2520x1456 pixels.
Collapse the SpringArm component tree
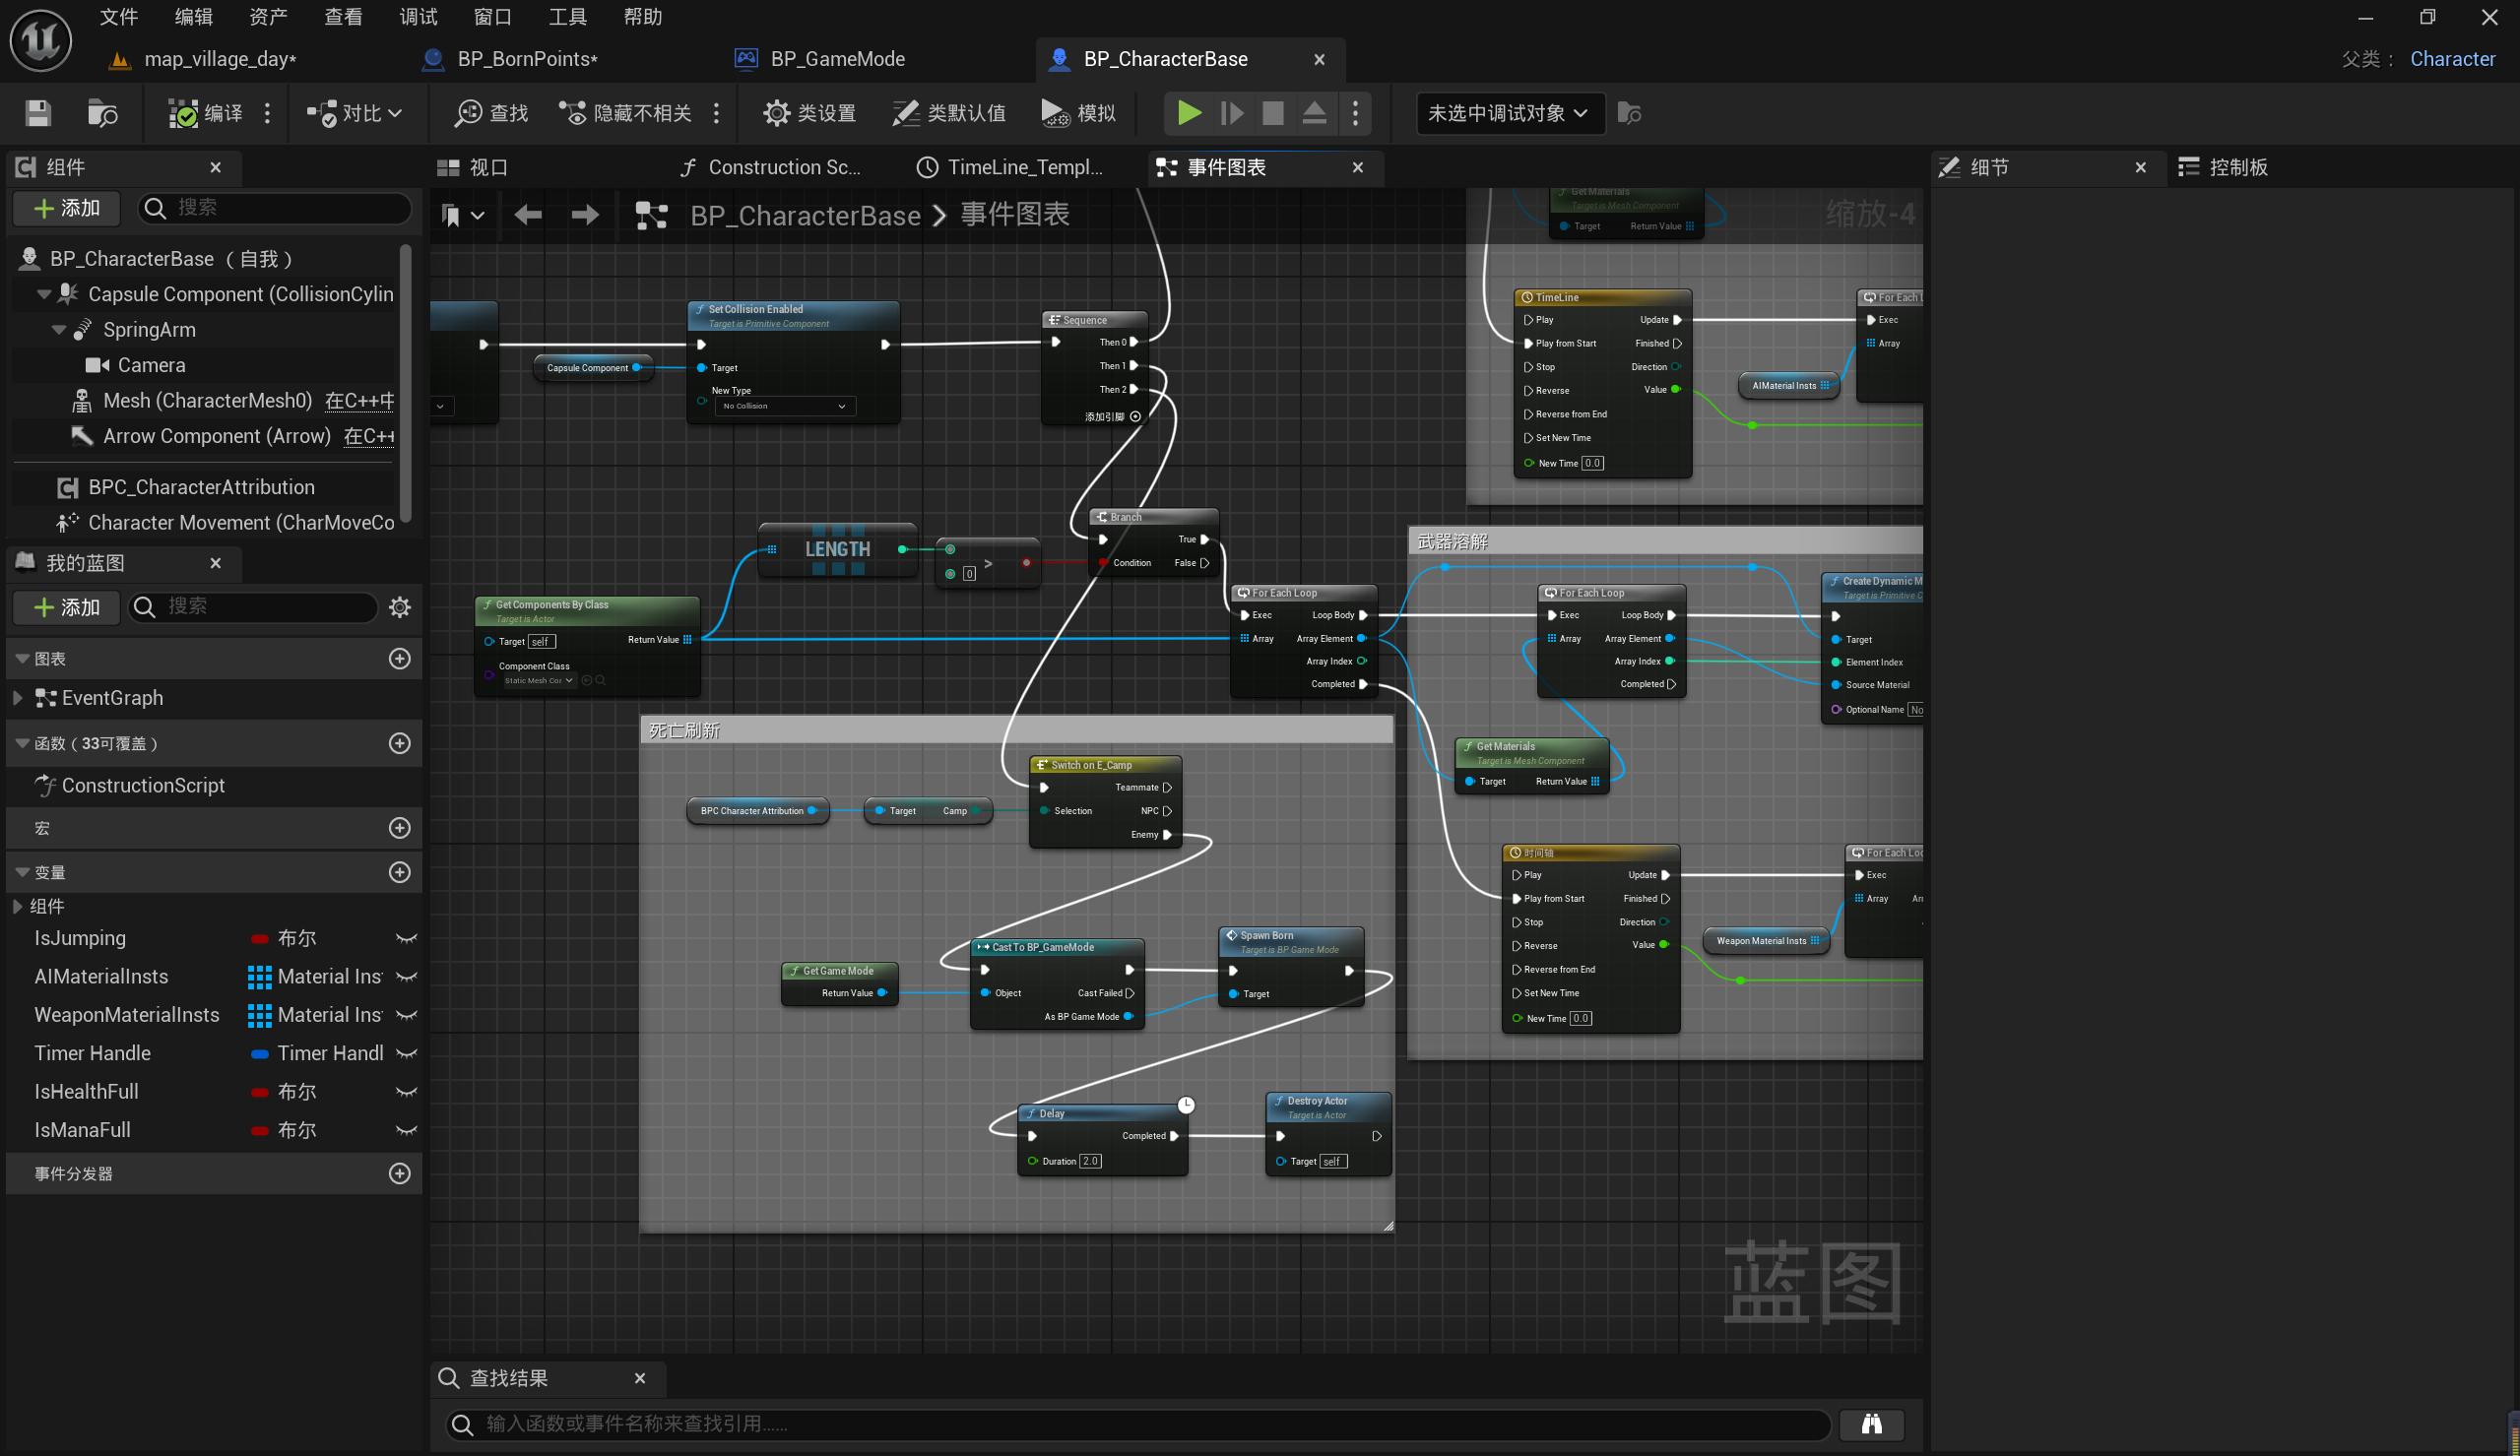coord(59,330)
